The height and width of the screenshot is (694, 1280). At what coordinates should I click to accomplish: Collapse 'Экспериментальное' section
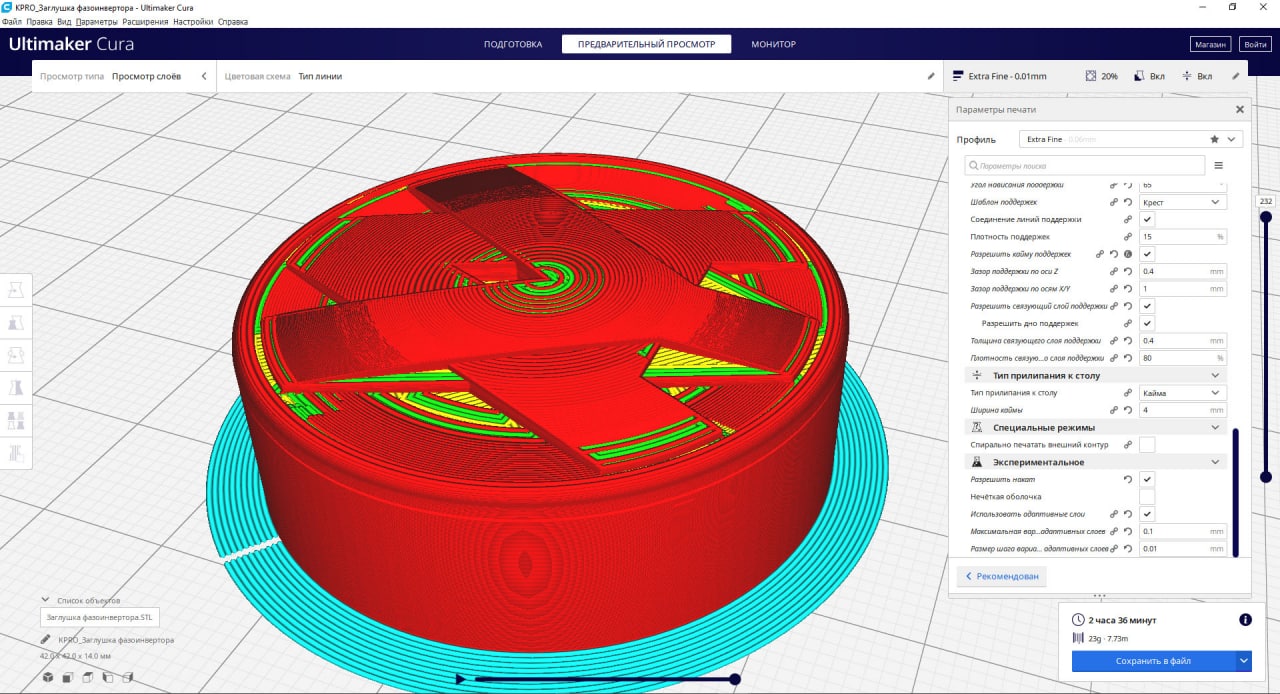pos(1095,462)
